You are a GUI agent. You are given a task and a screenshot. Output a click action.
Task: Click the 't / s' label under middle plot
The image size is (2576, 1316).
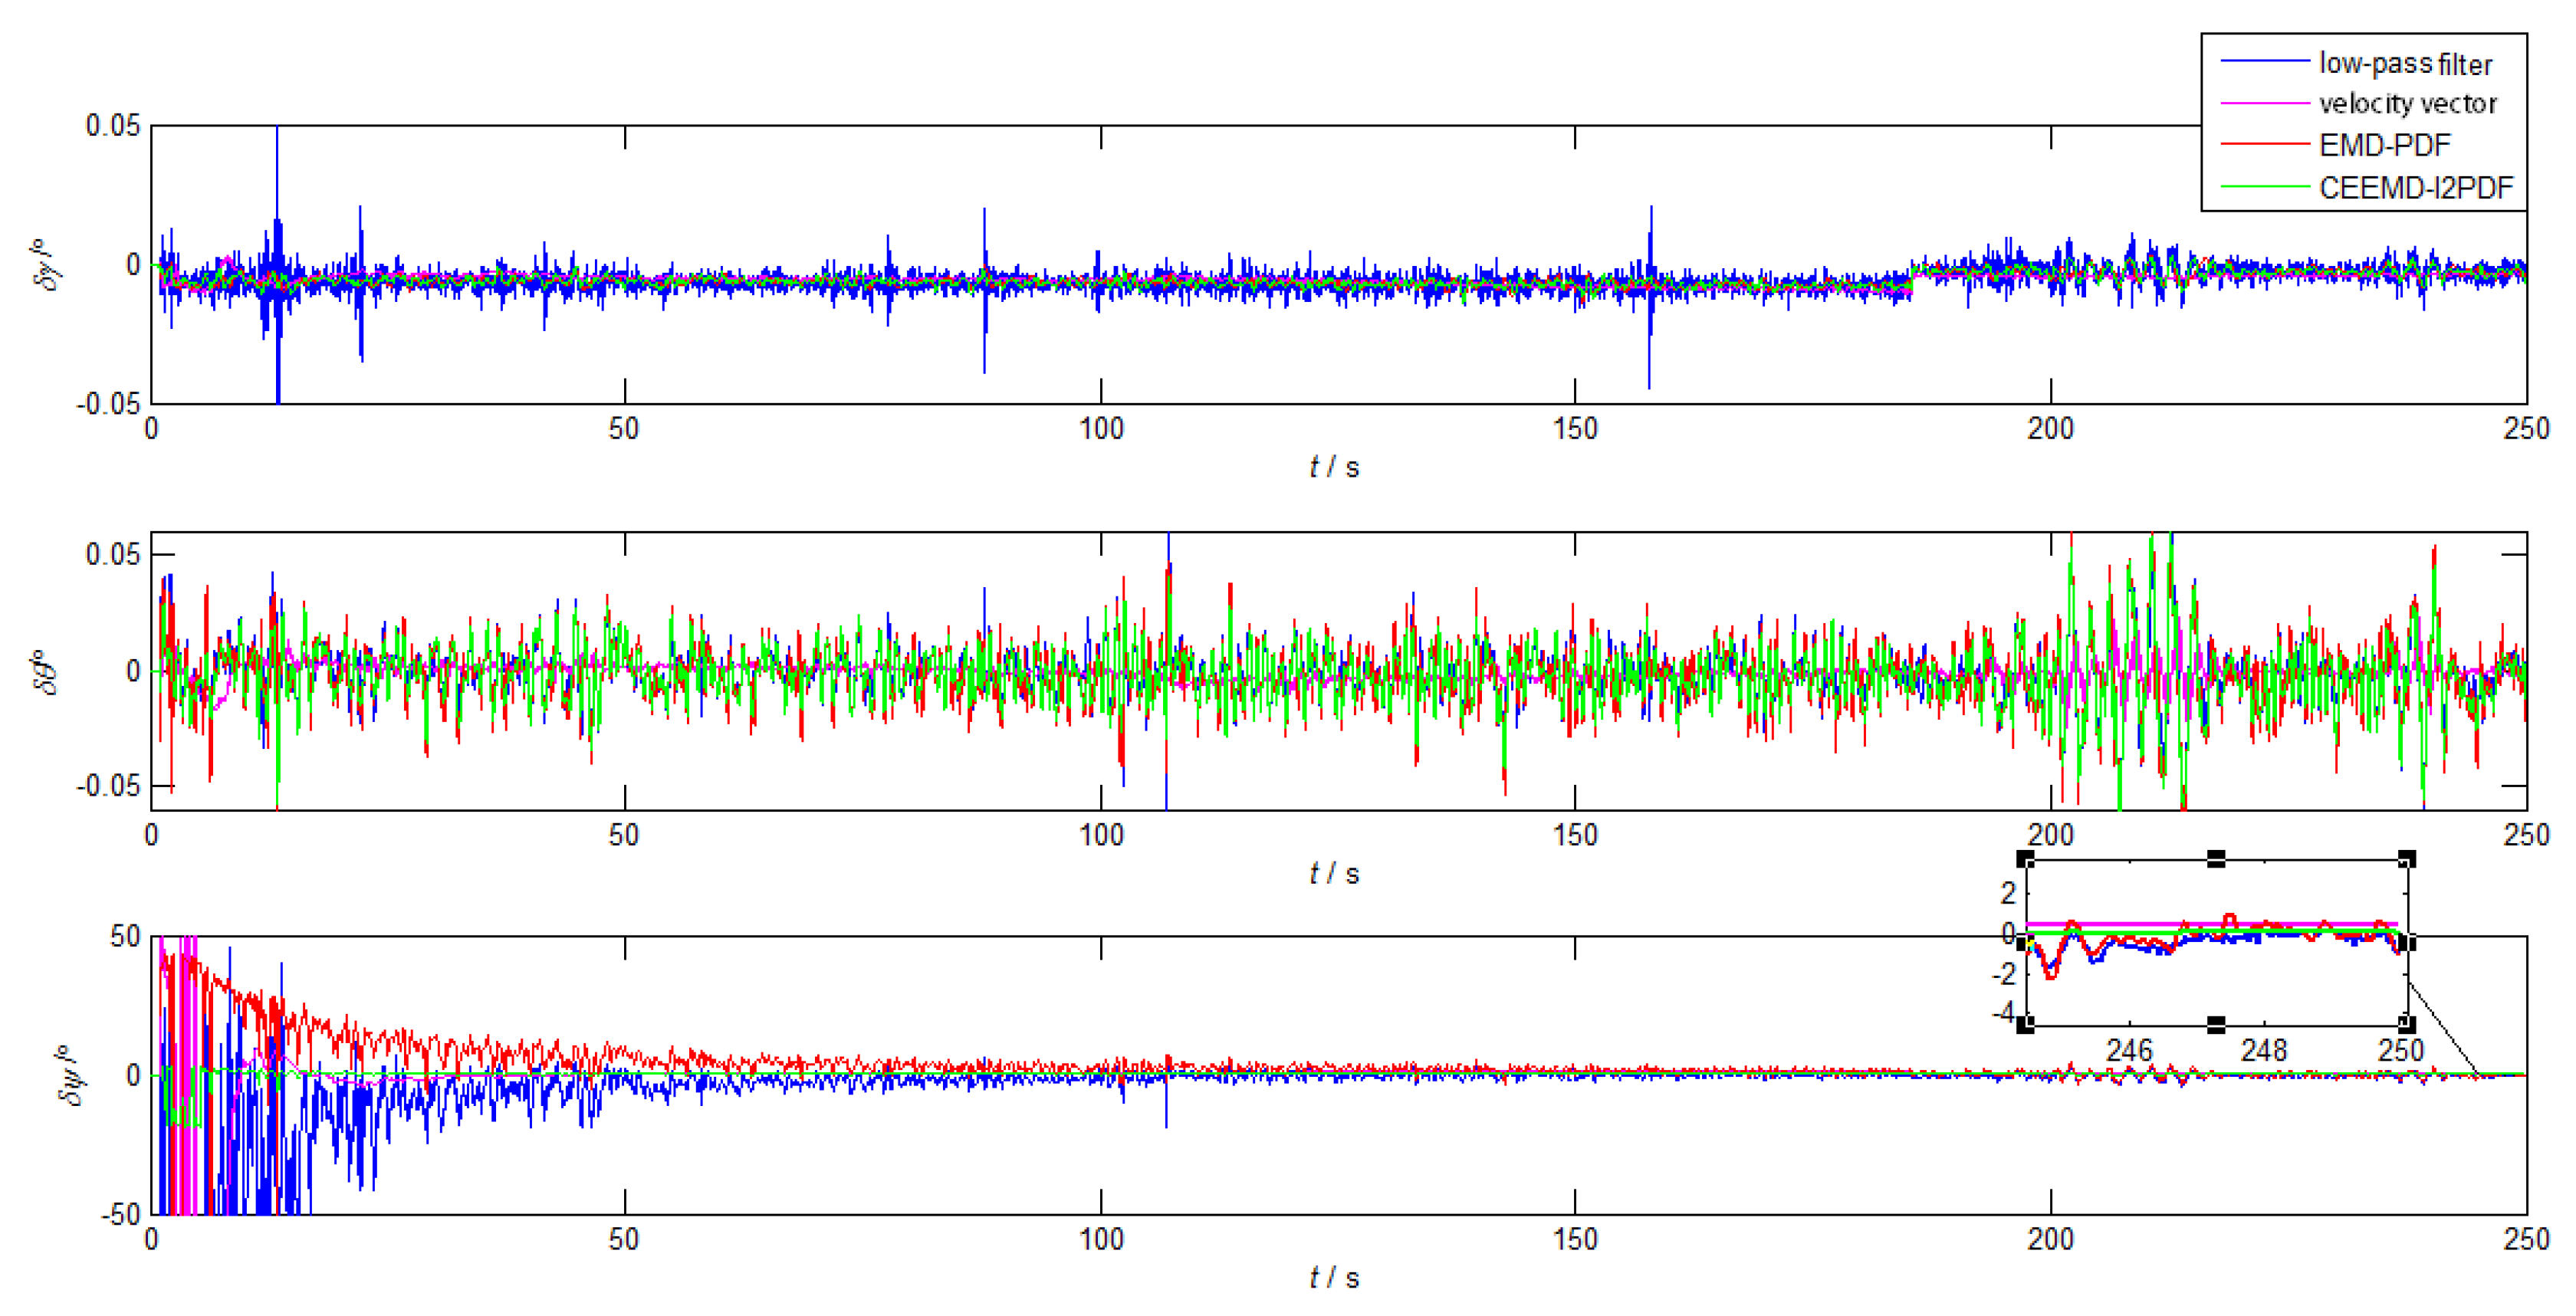1334,874
